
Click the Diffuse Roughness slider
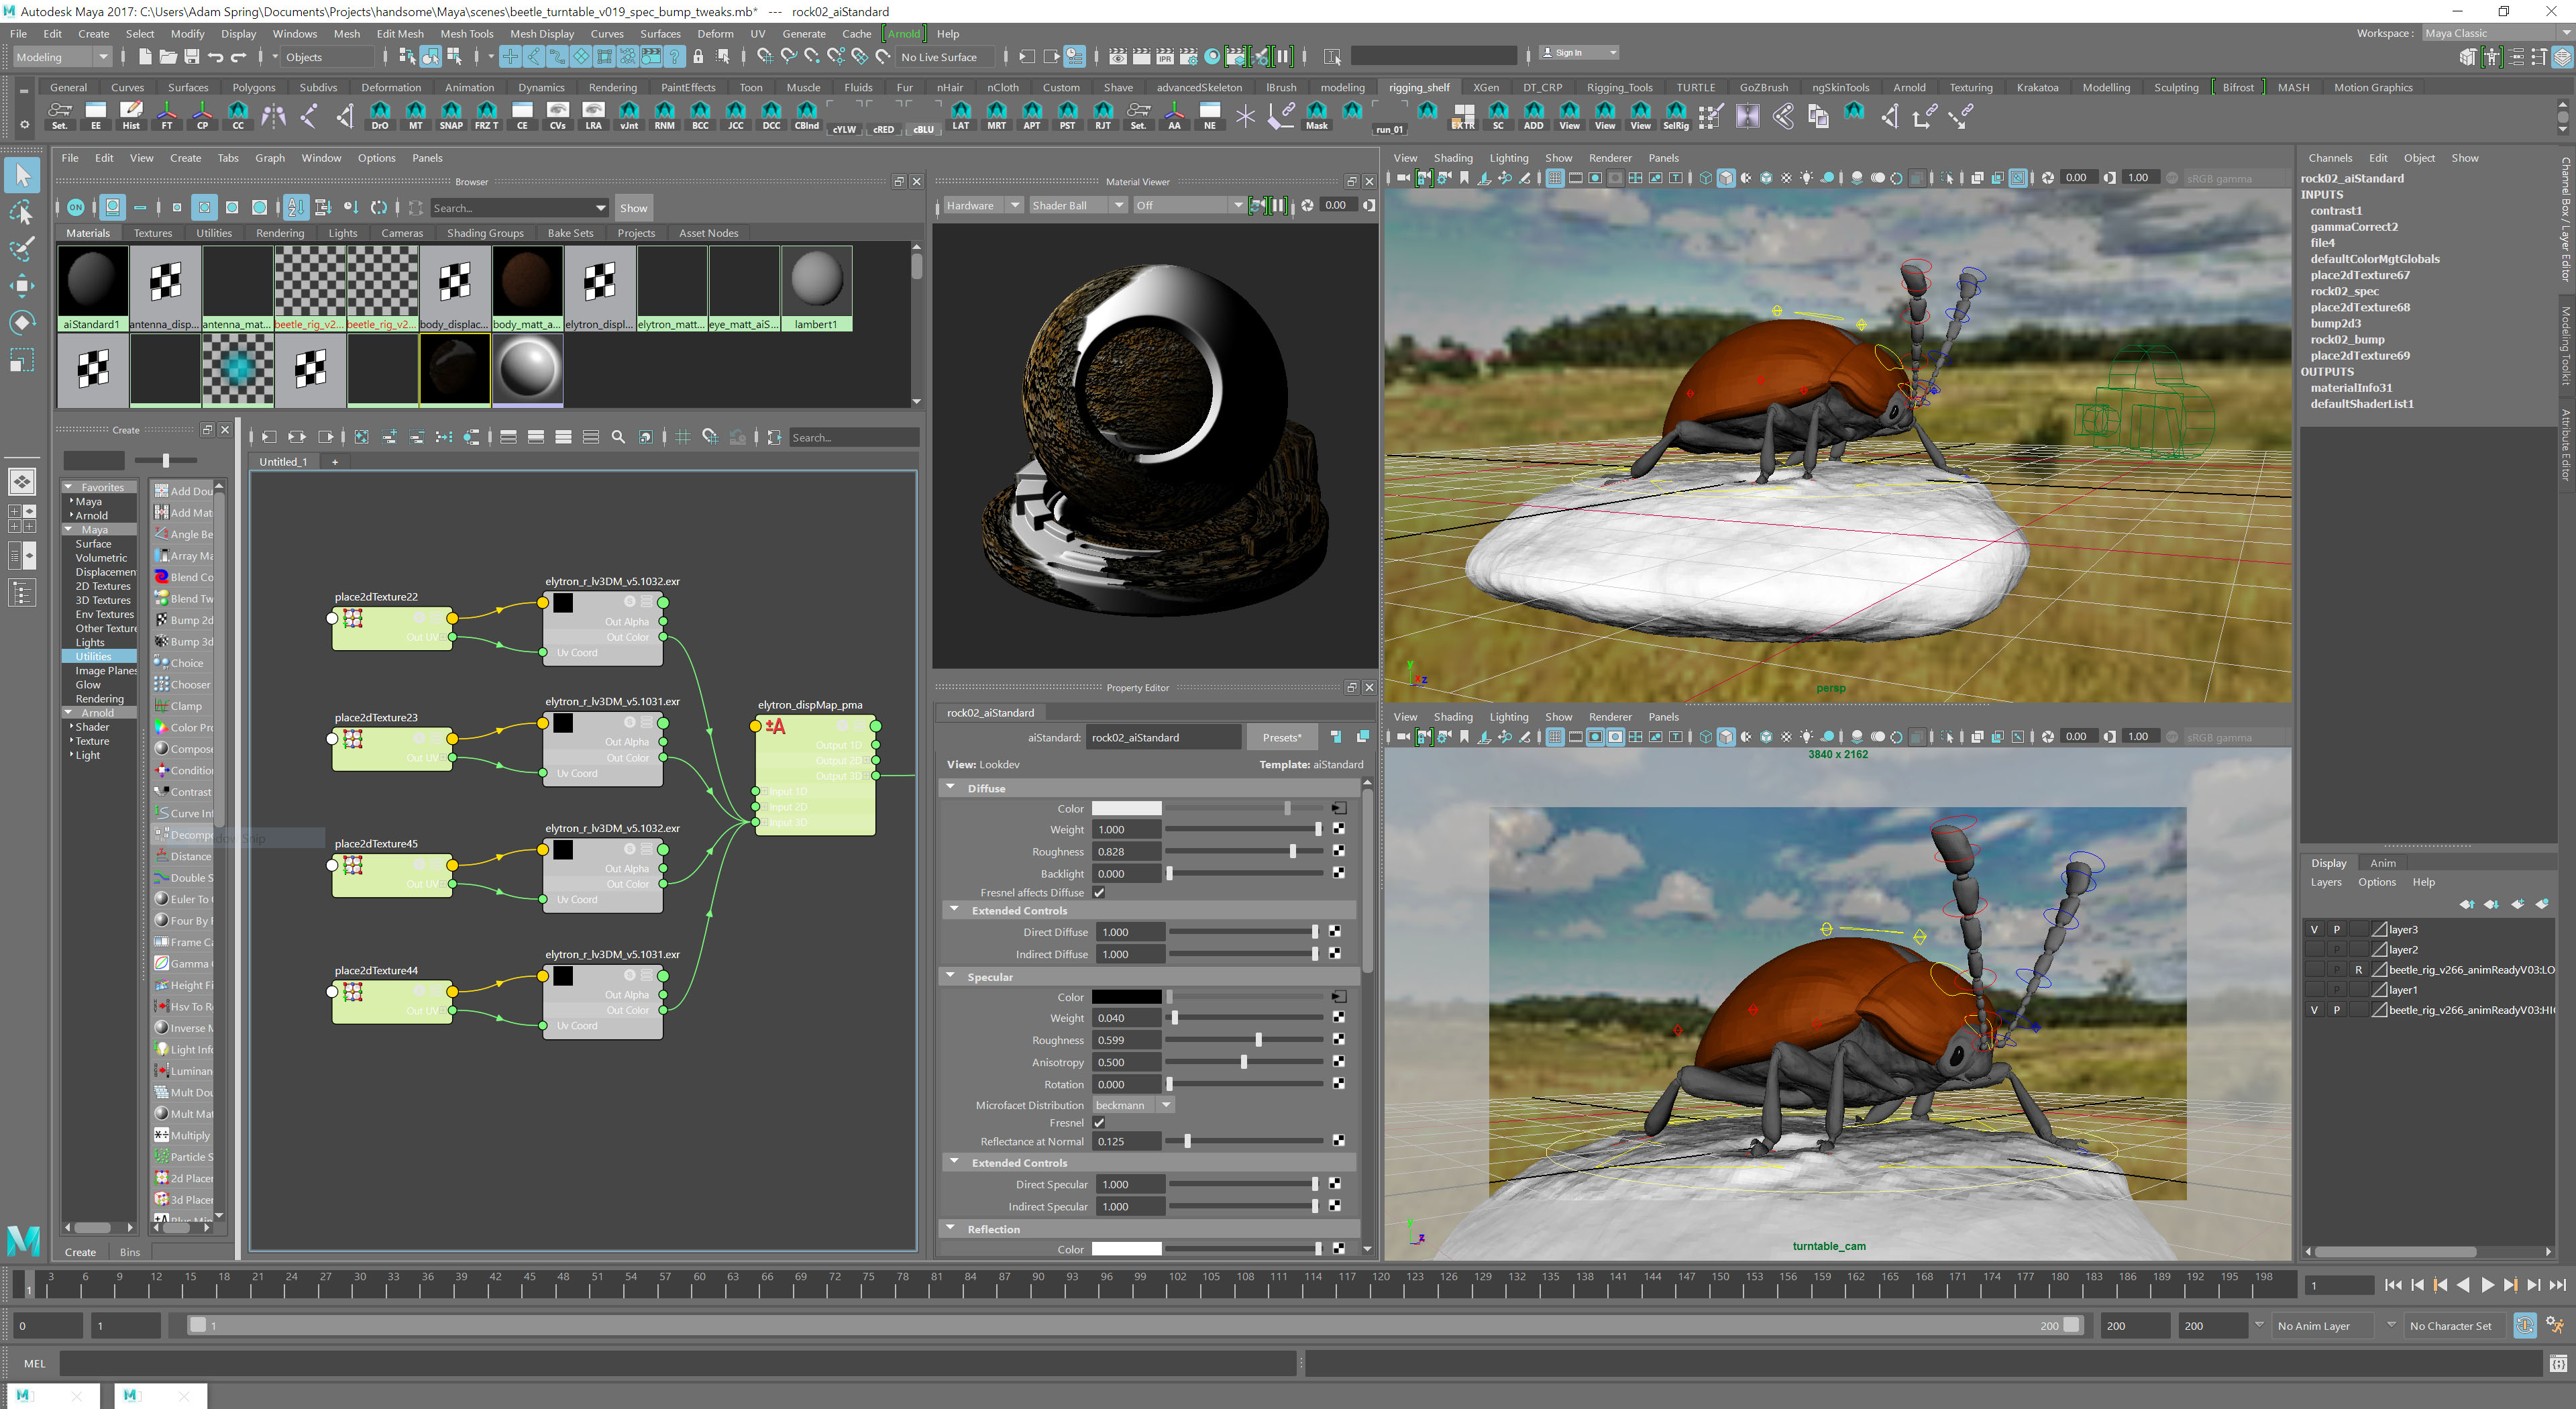[1245, 851]
